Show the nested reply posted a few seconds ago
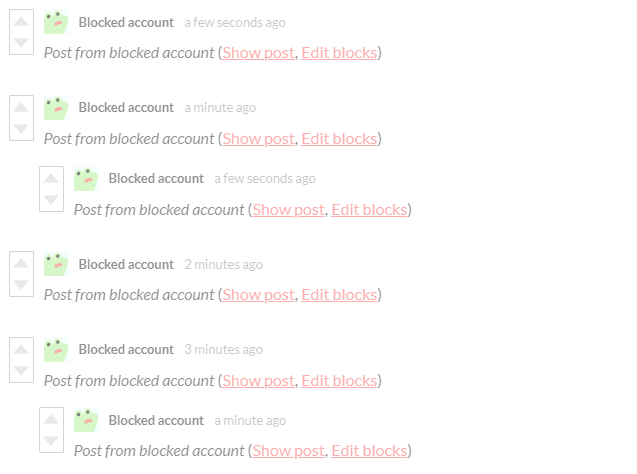 pos(288,210)
